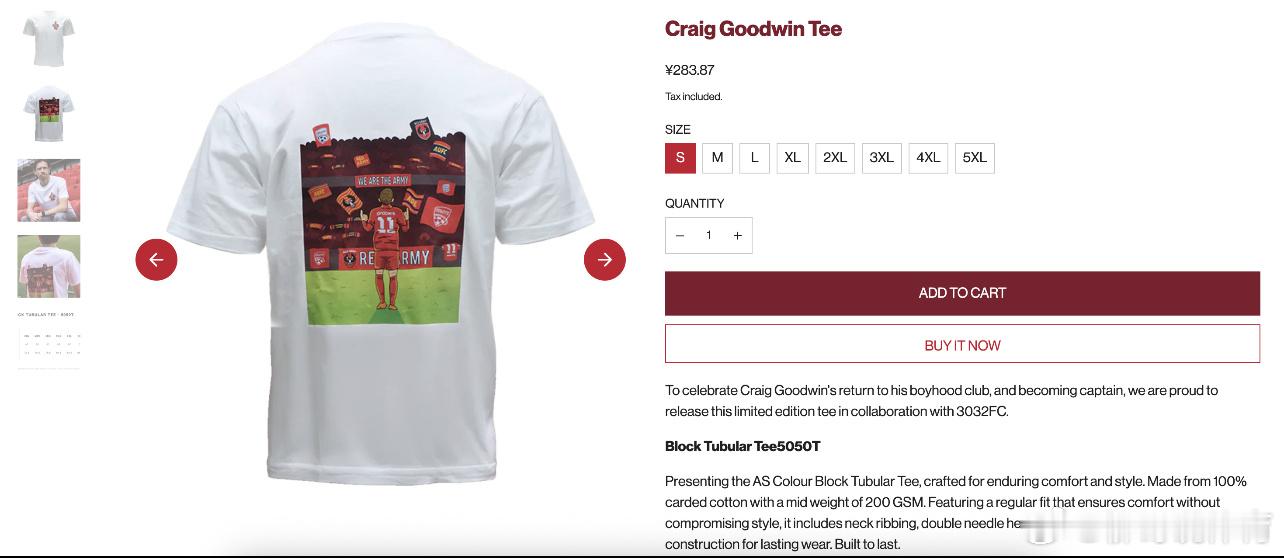Screen dimensions: 1284x558
Task: Click the BUY IT NOW button
Action: pyautogui.click(x=962, y=345)
